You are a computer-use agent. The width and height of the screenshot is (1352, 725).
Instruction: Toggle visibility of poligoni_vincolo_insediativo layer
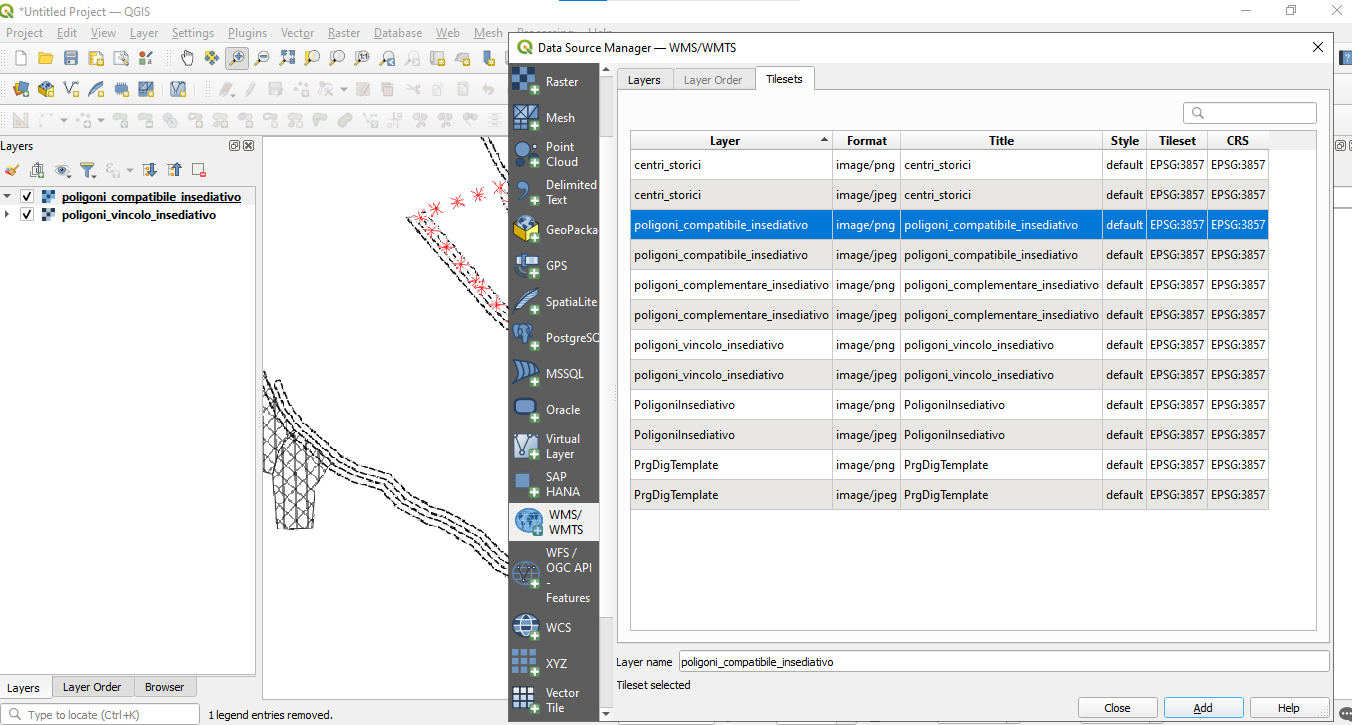[27, 214]
